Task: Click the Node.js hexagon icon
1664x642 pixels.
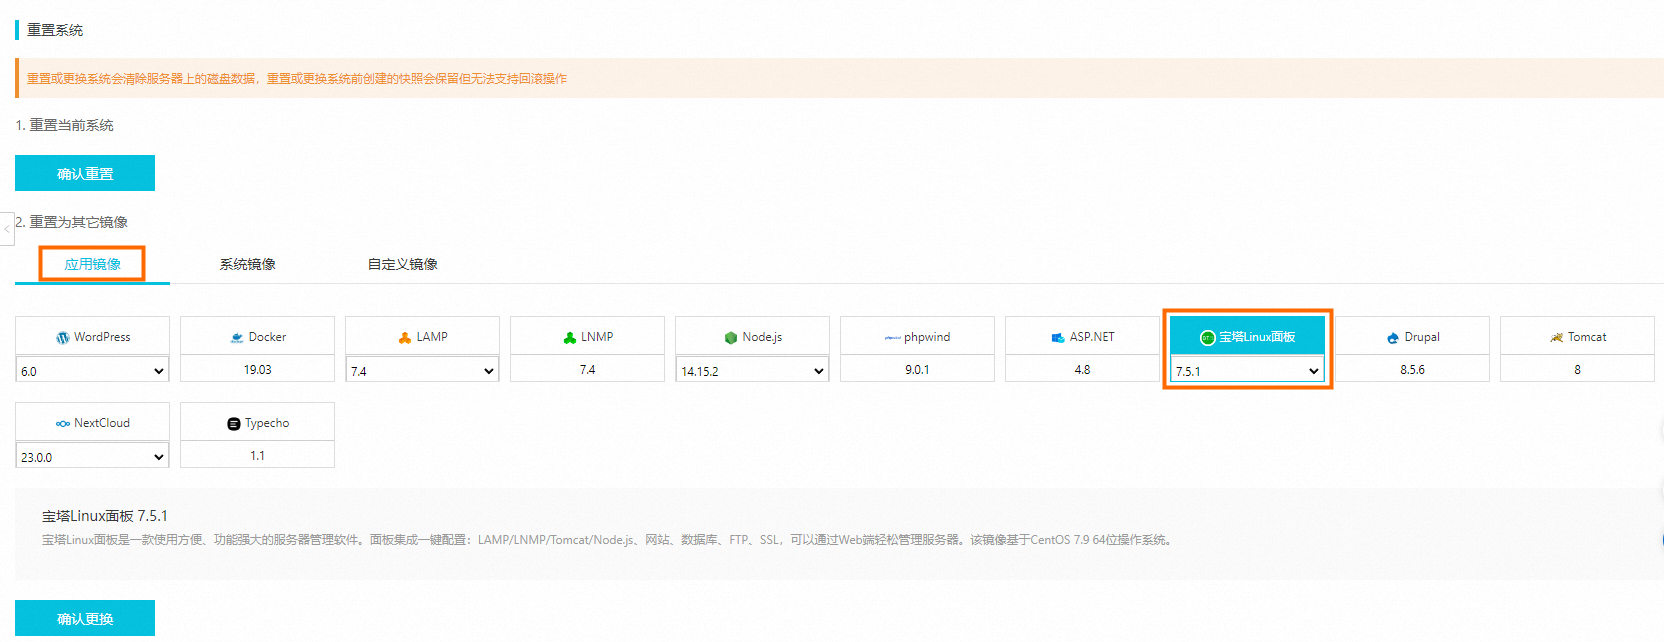Action: tap(731, 338)
